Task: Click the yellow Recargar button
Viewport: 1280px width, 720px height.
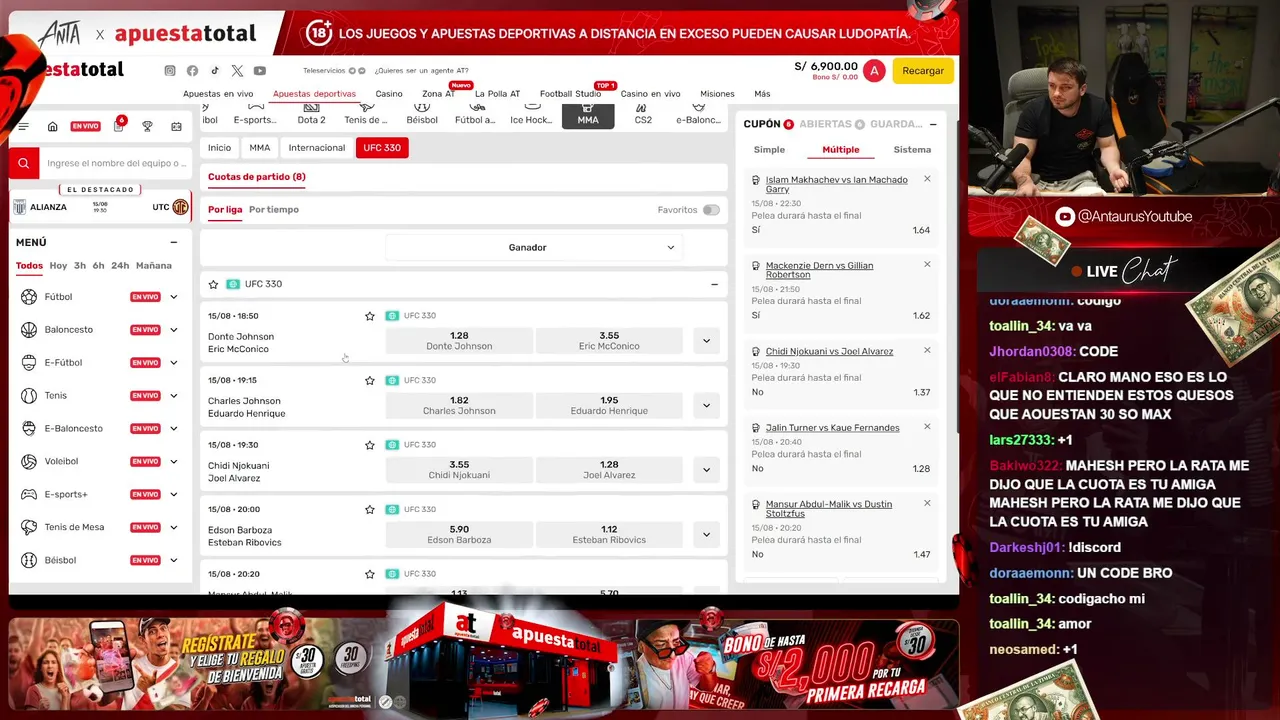Action: tap(923, 71)
